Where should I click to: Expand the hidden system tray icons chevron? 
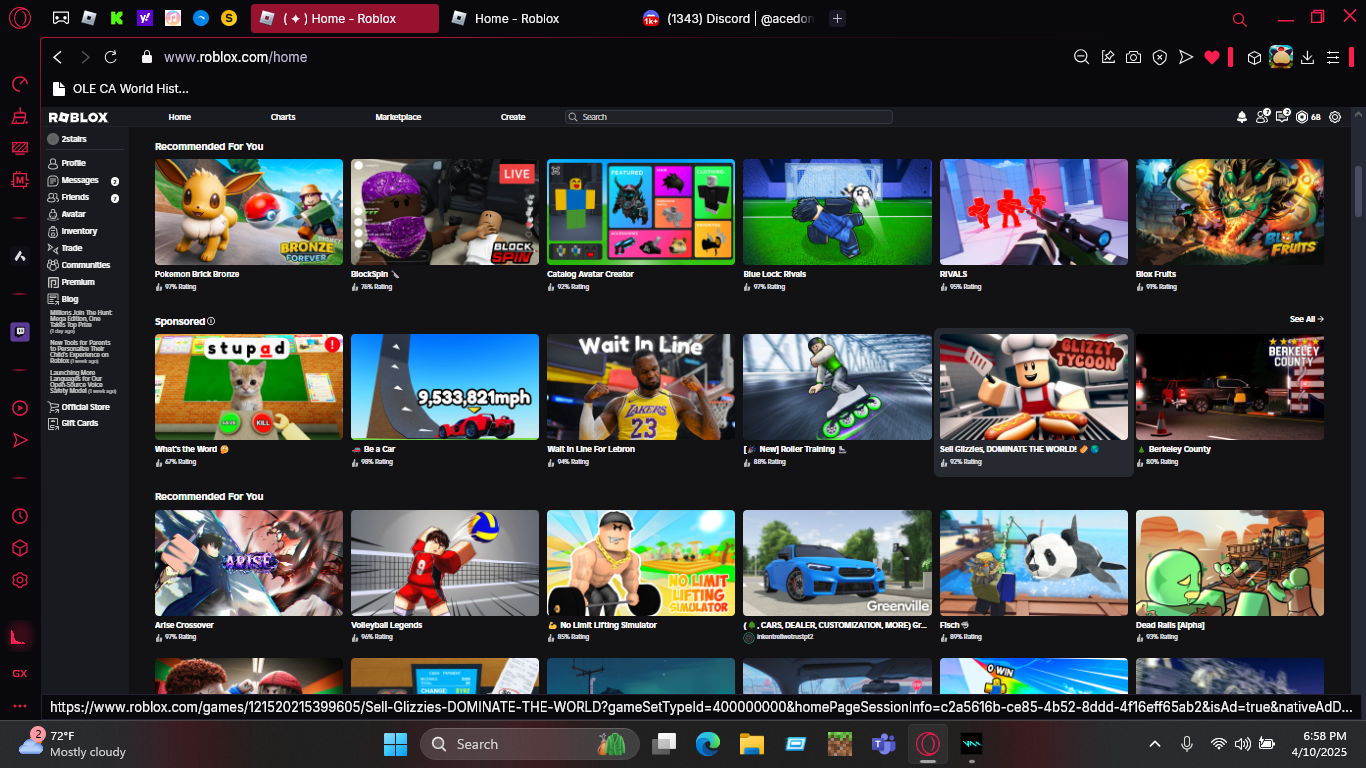(1155, 744)
